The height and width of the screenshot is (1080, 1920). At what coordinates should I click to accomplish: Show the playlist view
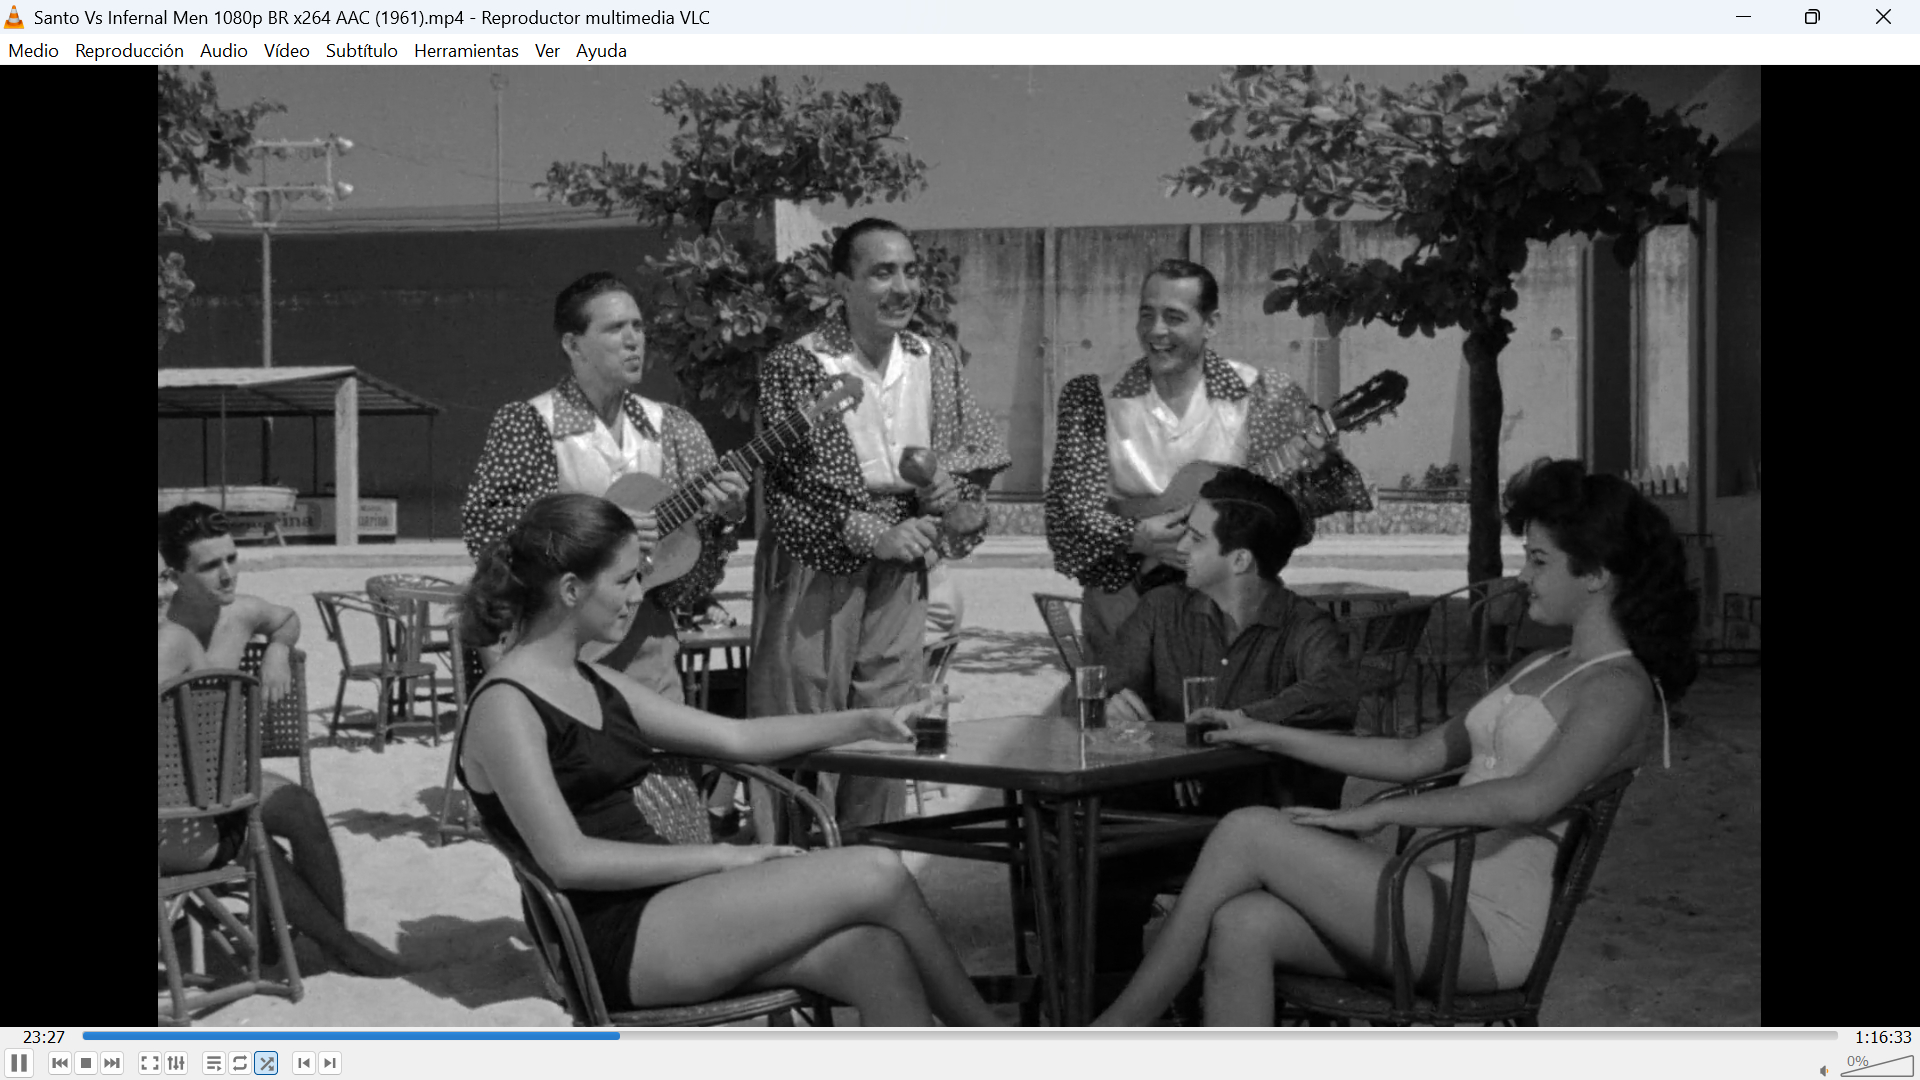(213, 1063)
